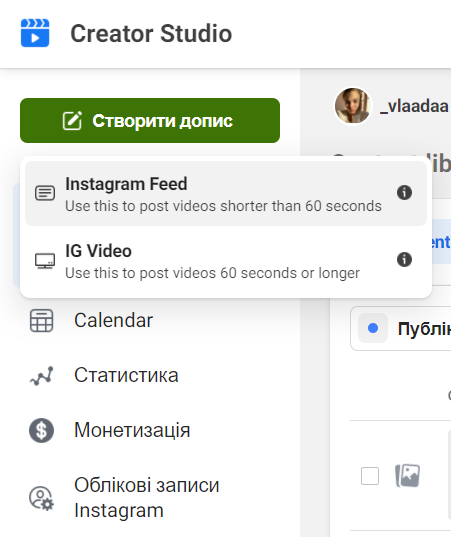Click the _vlaadaa profile avatar
The height and width of the screenshot is (537, 451).
352,105
